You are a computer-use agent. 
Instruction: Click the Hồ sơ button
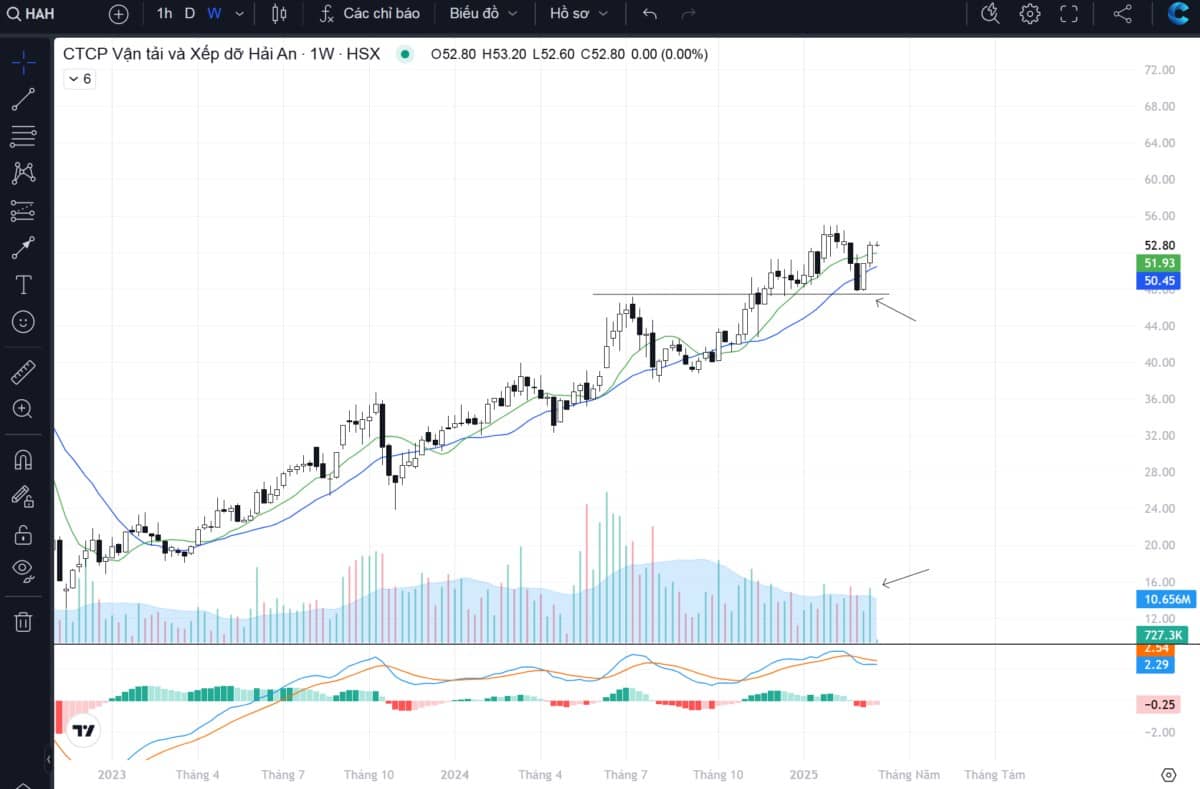(579, 14)
